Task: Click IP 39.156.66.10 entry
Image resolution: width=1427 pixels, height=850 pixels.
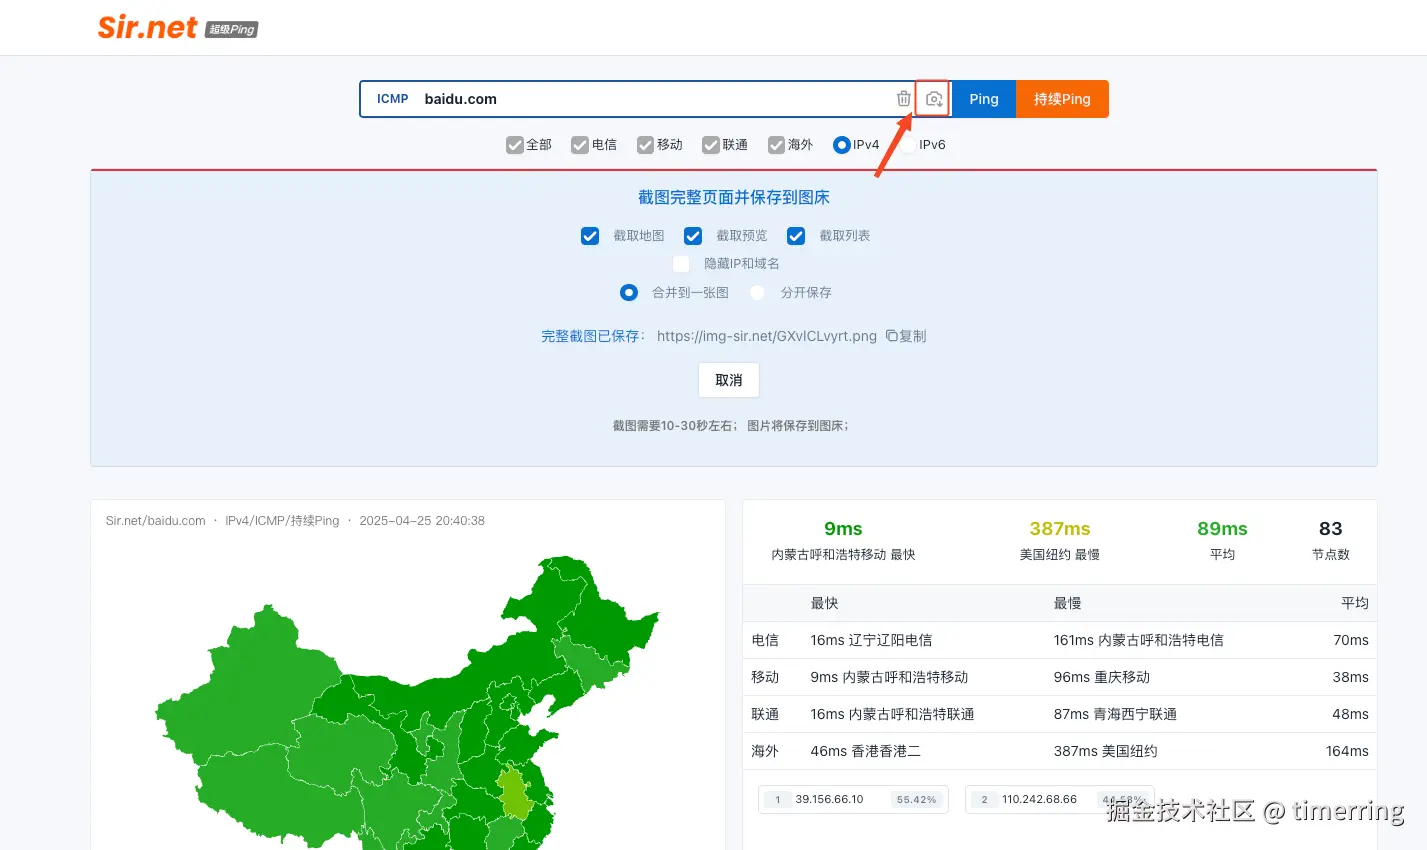Action: (853, 799)
